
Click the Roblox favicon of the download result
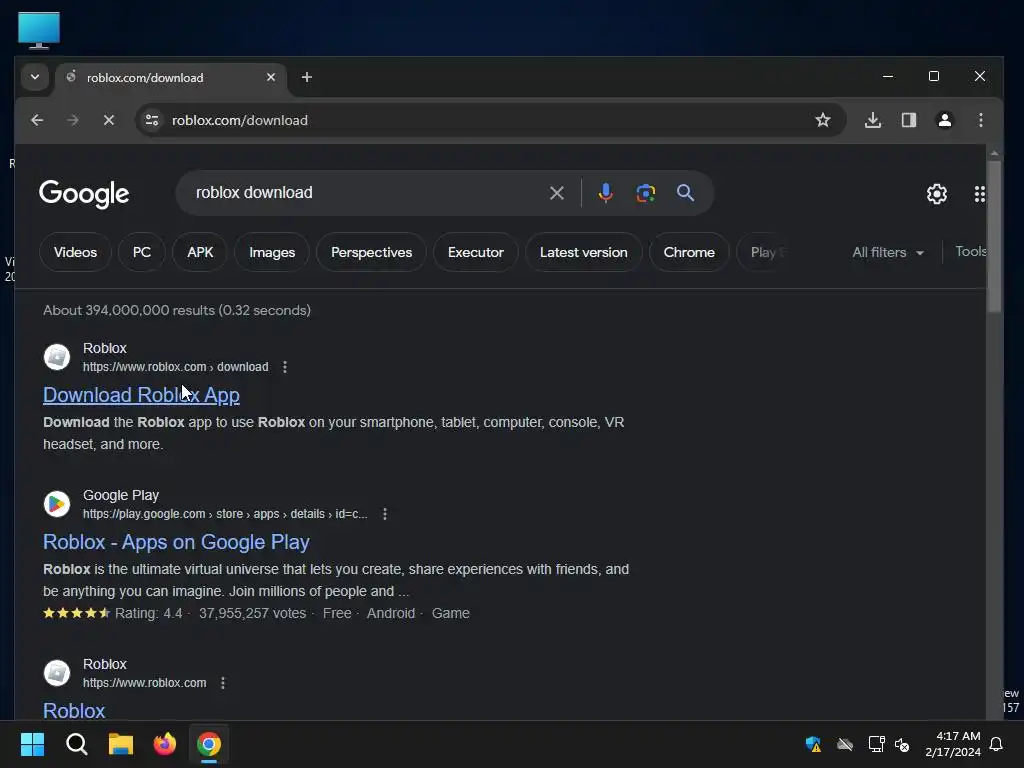pyautogui.click(x=57, y=357)
